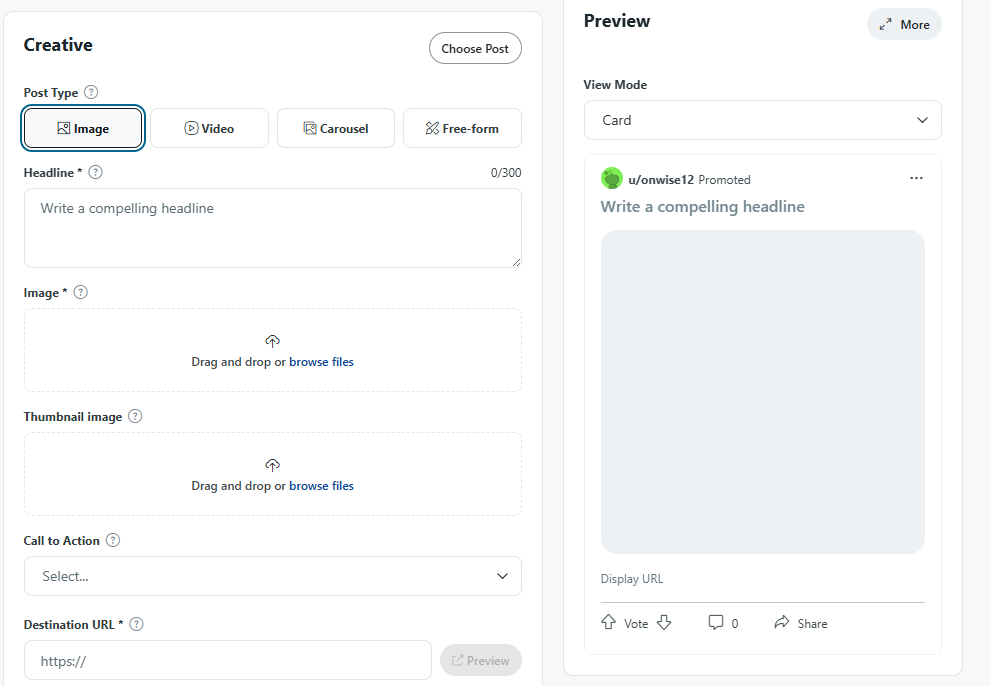
Task: Expand the Call to Action dropdown
Action: [x=272, y=576]
